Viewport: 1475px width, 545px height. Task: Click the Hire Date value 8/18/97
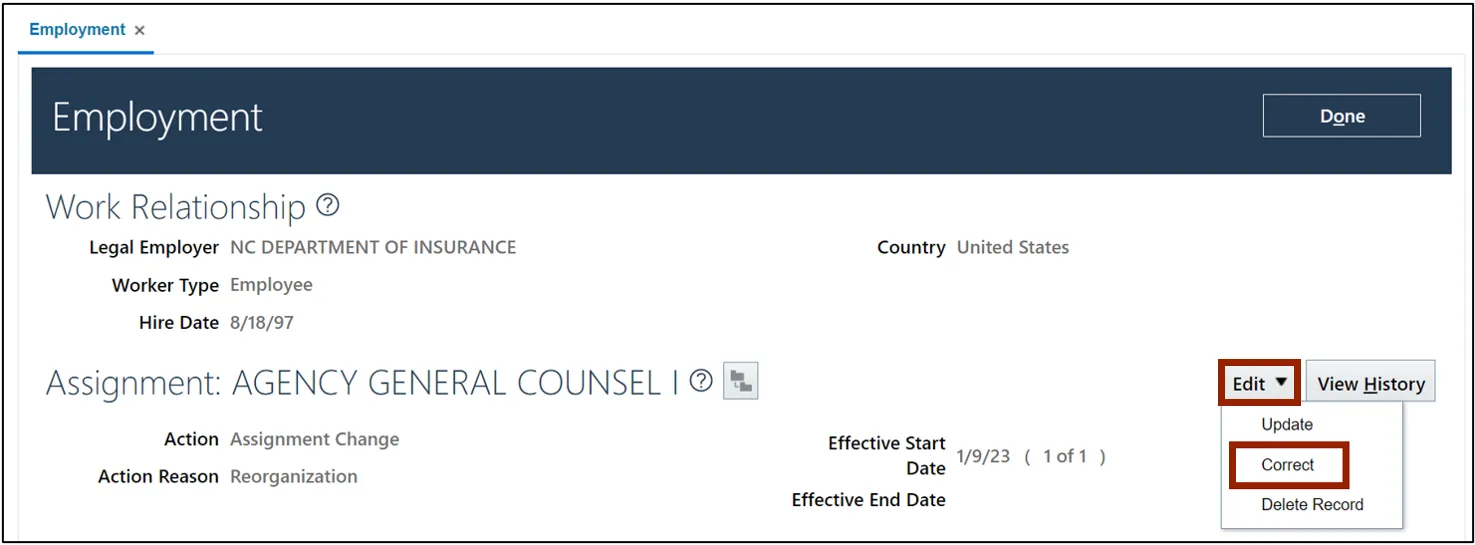pyautogui.click(x=262, y=323)
